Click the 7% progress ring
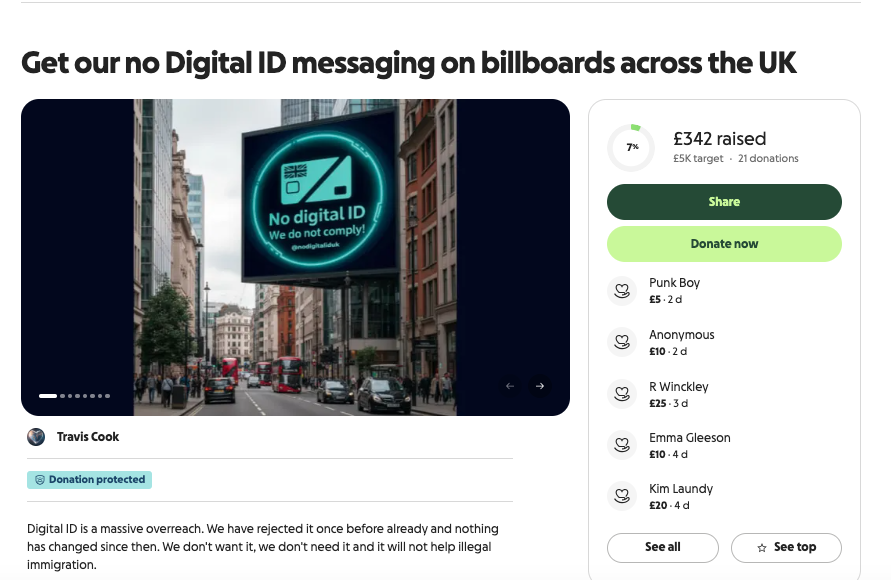The height and width of the screenshot is (580, 891). [x=631, y=148]
